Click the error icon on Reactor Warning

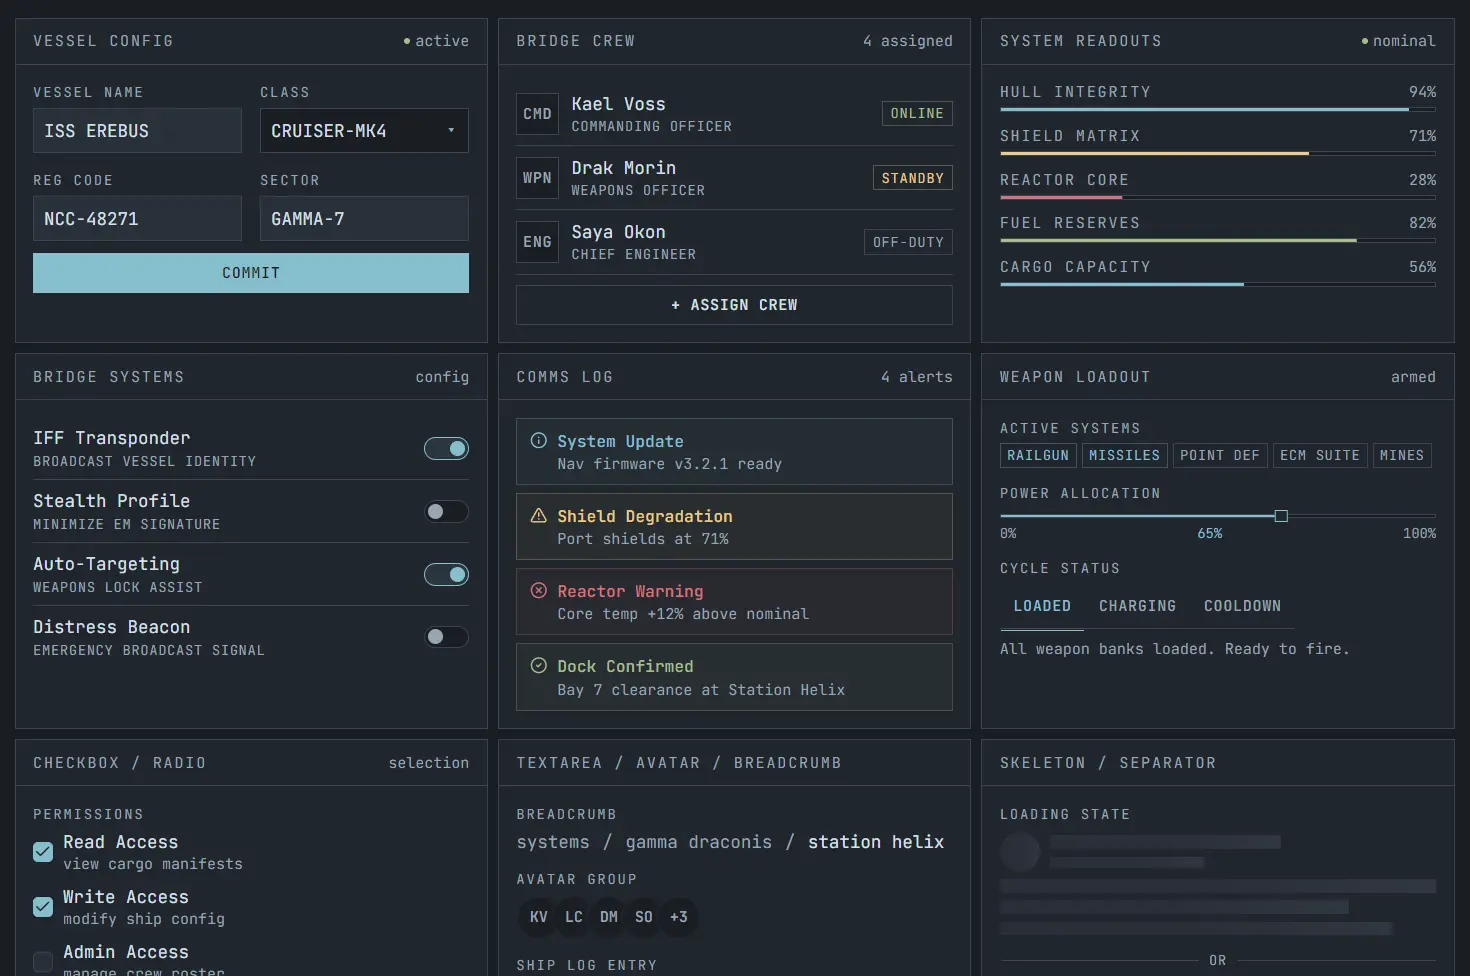pos(539,590)
